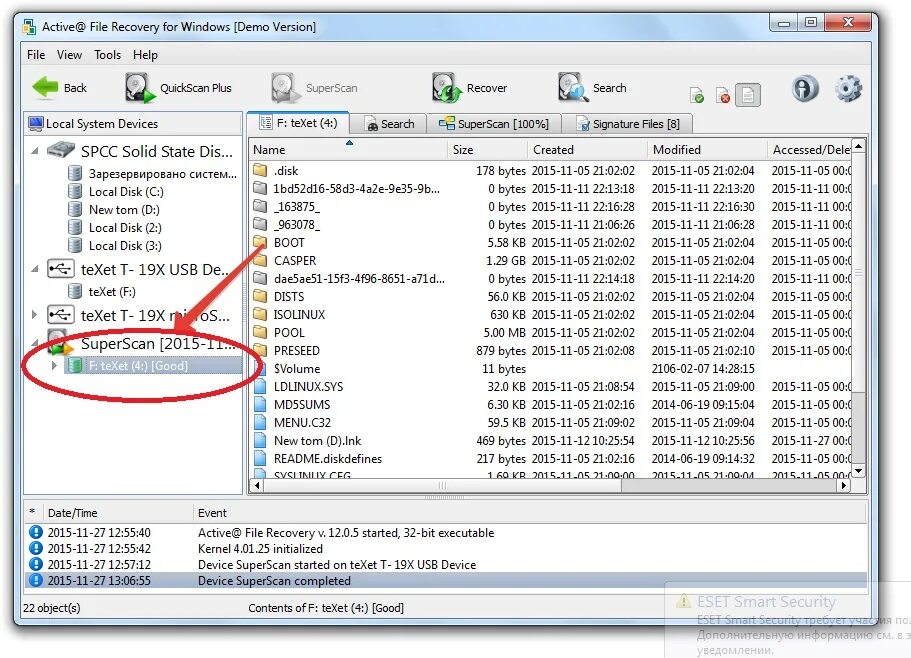Select the .disk folder
This screenshot has width=911, height=658.
point(286,171)
